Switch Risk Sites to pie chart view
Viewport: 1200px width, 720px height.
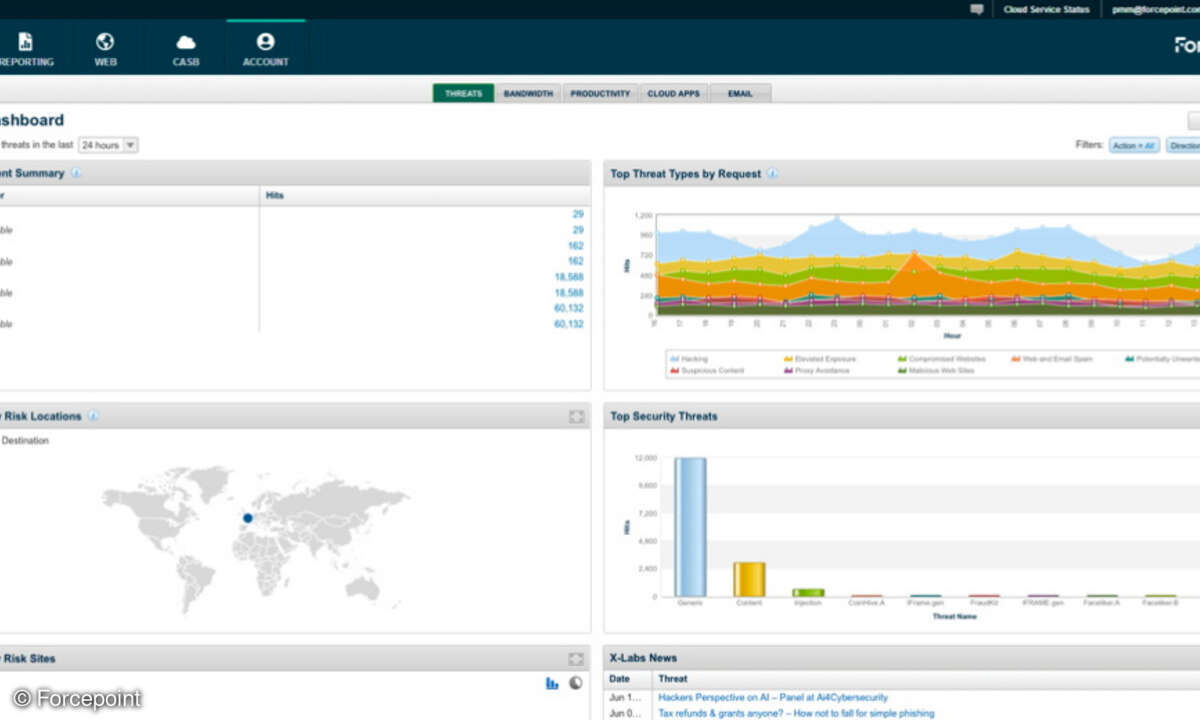pyautogui.click(x=576, y=683)
